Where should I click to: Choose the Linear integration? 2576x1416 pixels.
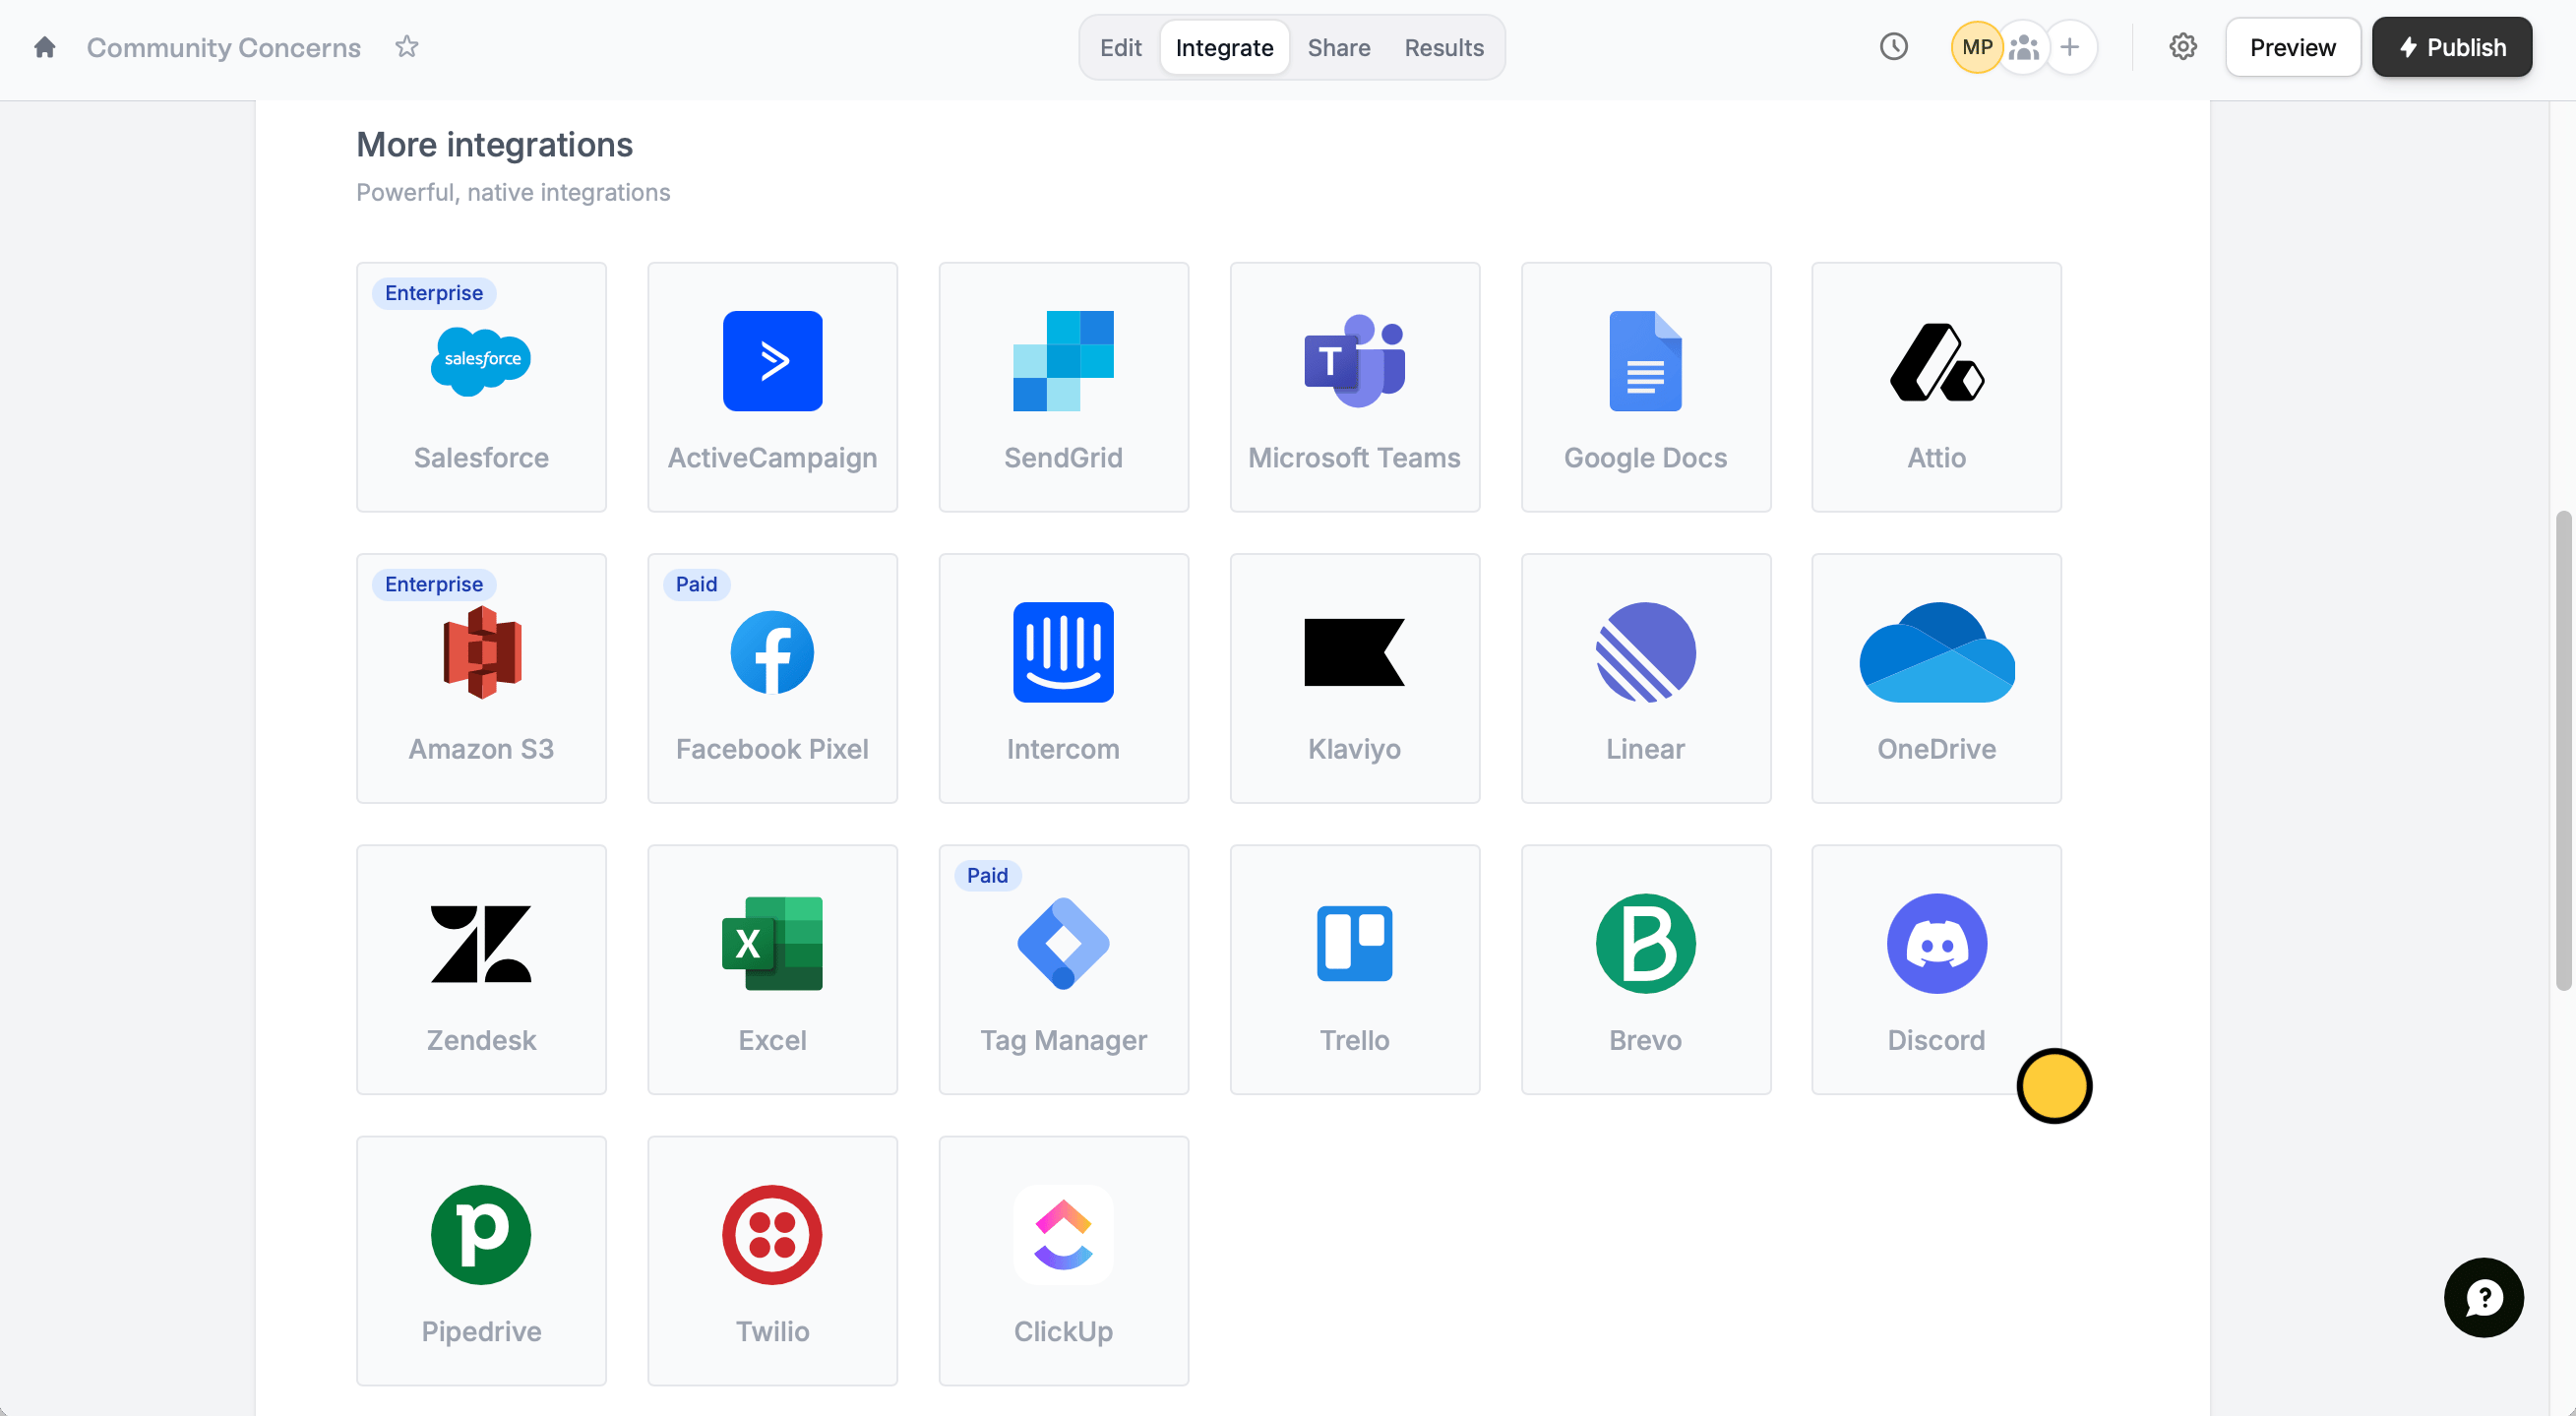[1645, 678]
